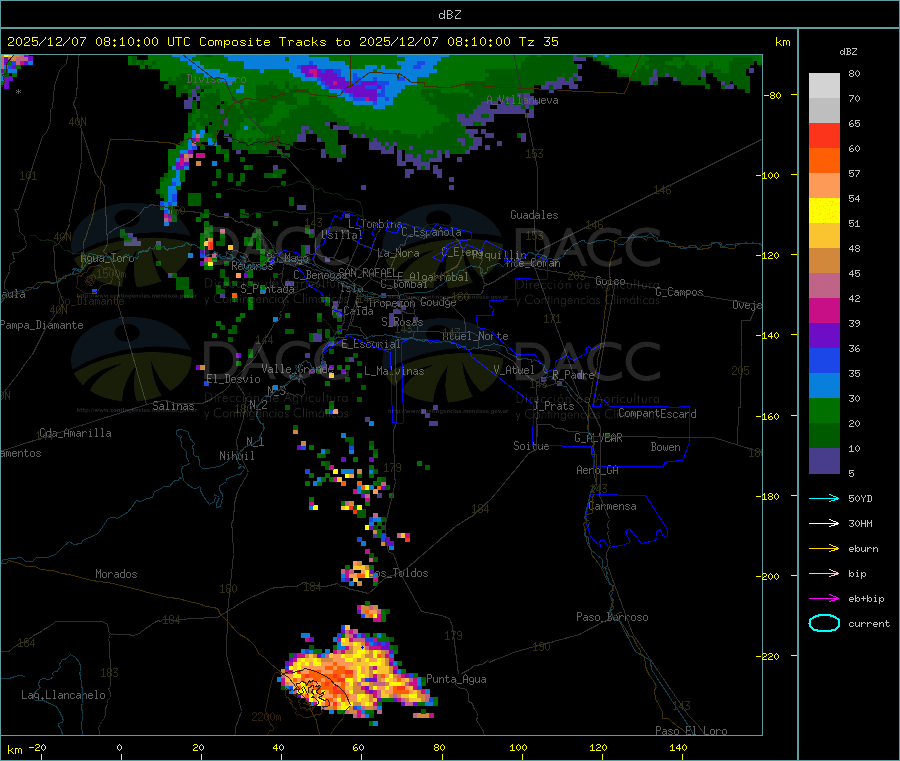This screenshot has width=900, height=761.
Task: Click the yellow eburn arrow in legend
Action: click(x=824, y=549)
